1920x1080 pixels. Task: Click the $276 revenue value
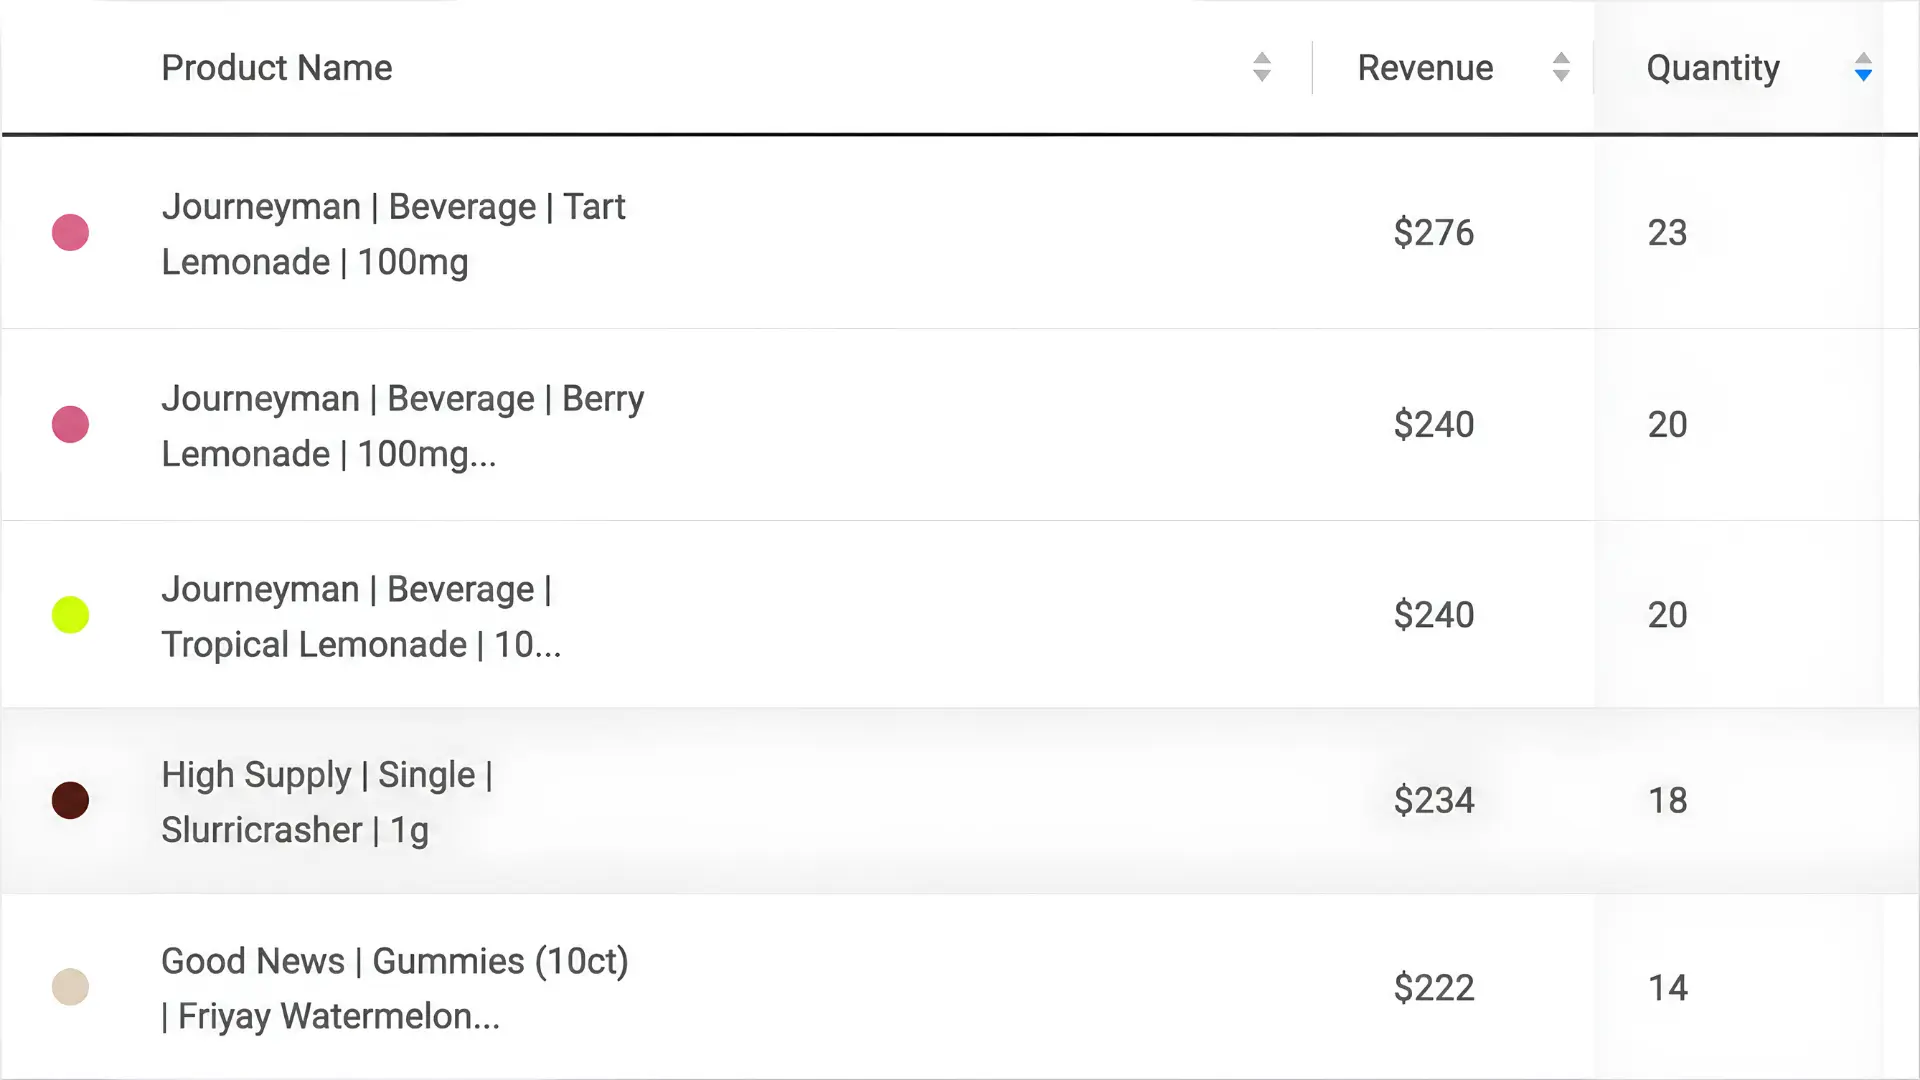tap(1434, 233)
